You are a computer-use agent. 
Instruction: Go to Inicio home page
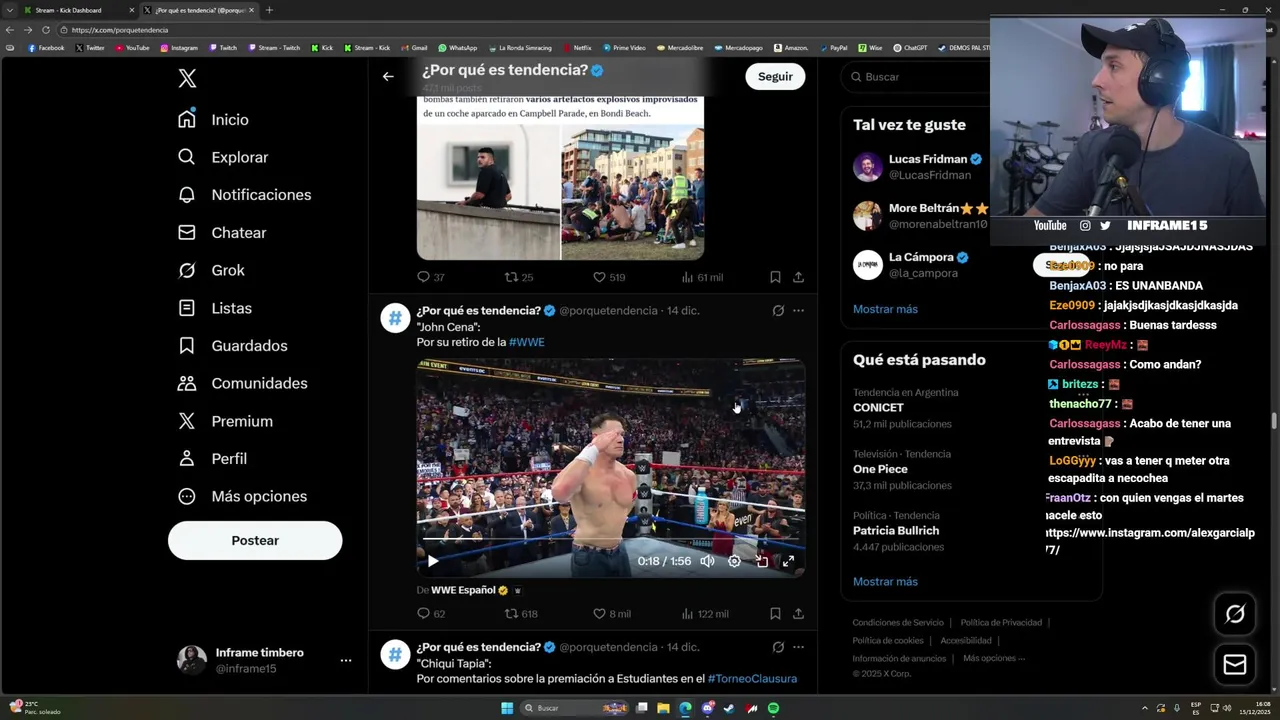click(x=213, y=119)
